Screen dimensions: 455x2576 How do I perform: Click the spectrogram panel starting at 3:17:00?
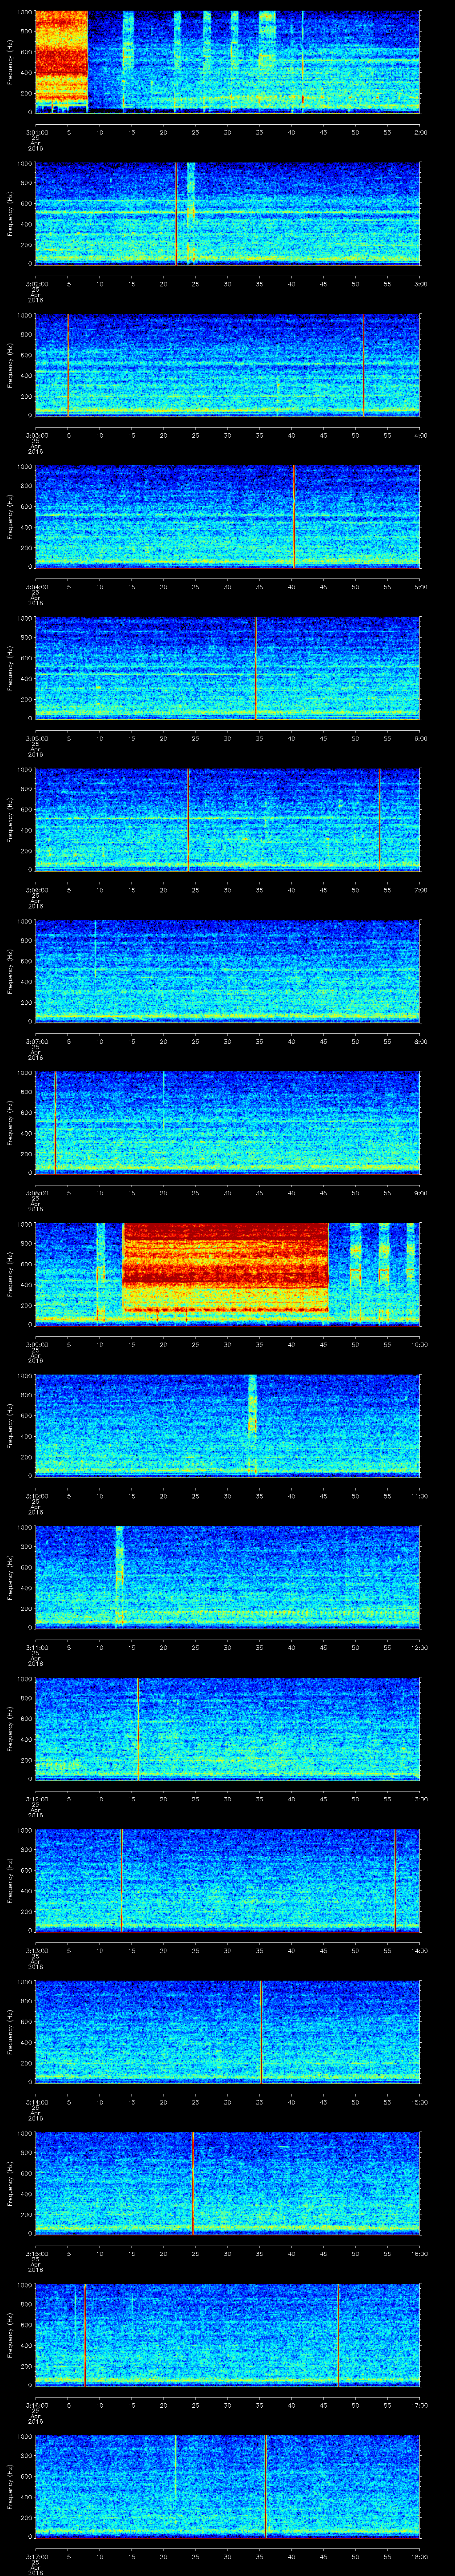(227, 2486)
